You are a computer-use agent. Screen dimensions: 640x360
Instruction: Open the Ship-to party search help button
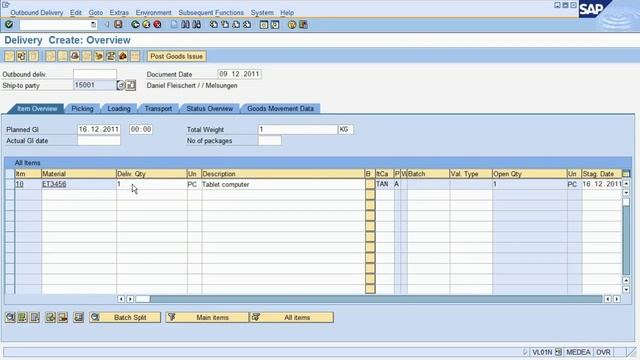coord(121,85)
